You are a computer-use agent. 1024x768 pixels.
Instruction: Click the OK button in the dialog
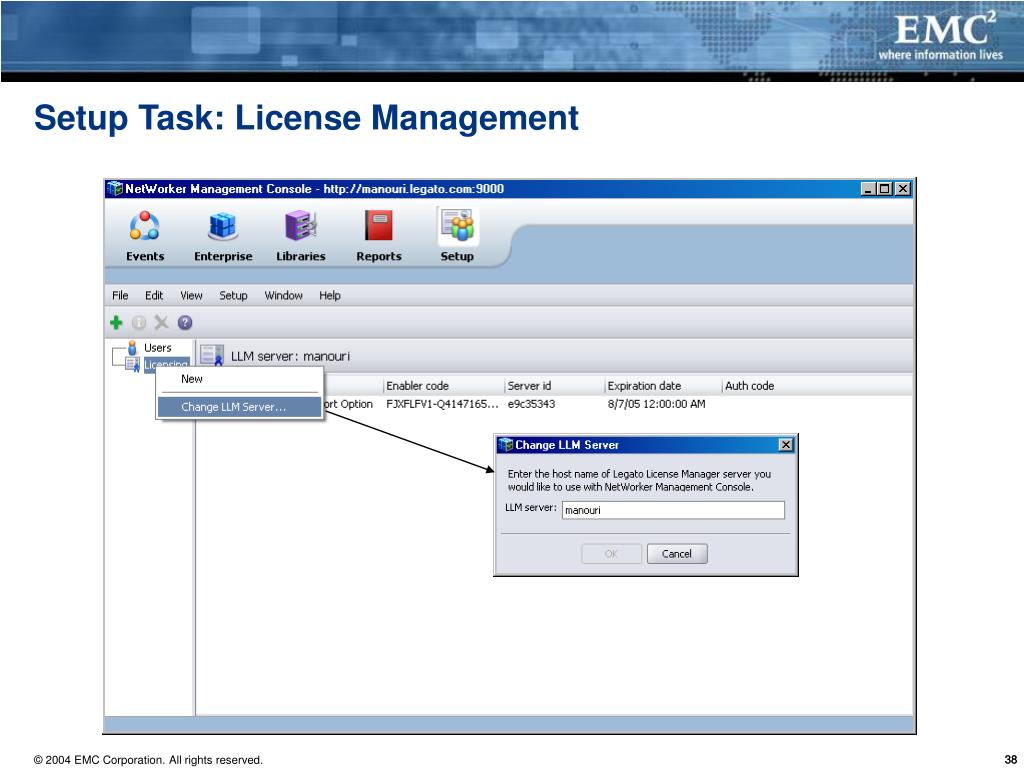[611, 554]
